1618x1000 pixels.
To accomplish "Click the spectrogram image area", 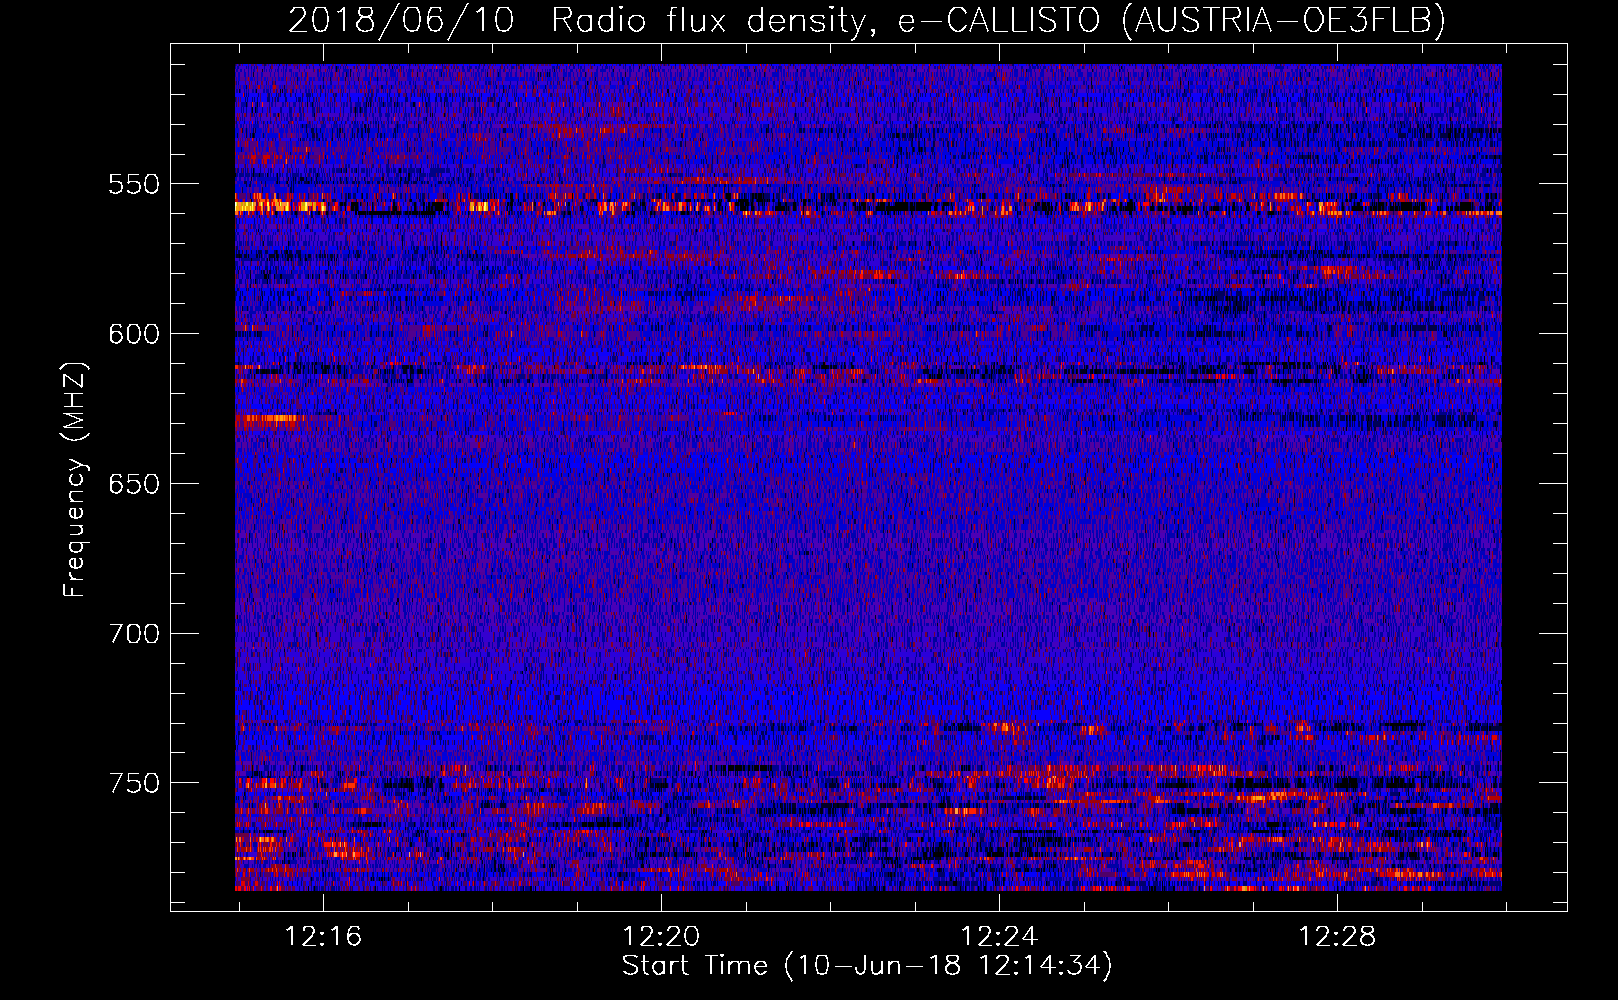I will tap(868, 477).
